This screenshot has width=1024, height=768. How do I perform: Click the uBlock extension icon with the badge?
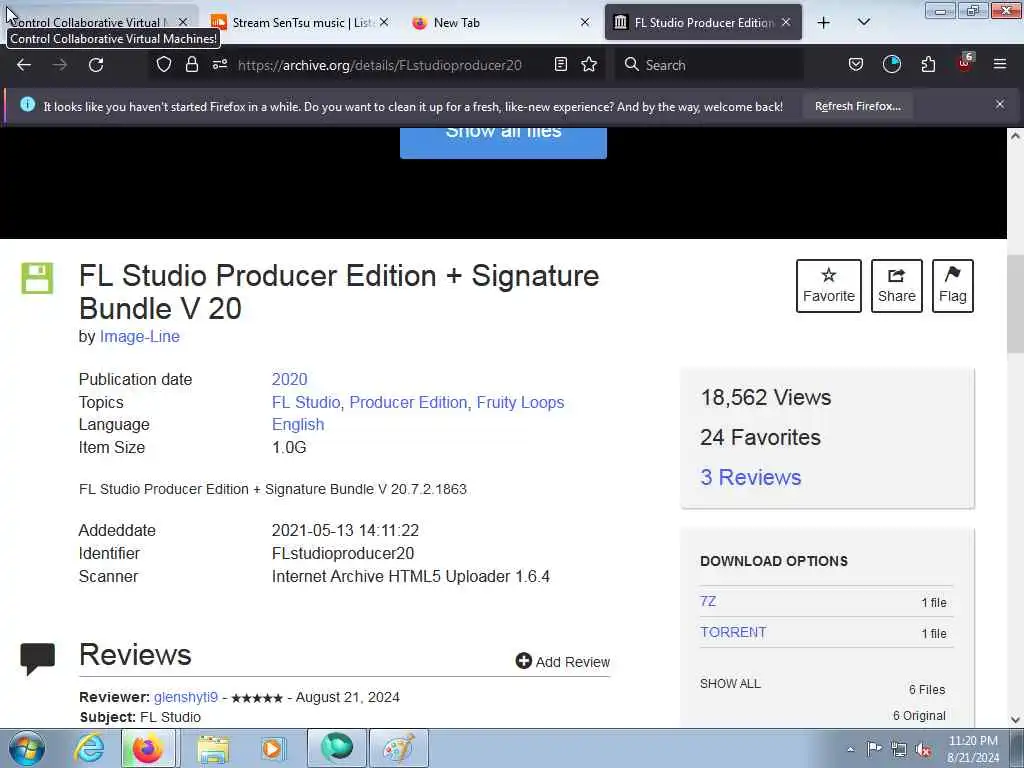point(965,63)
